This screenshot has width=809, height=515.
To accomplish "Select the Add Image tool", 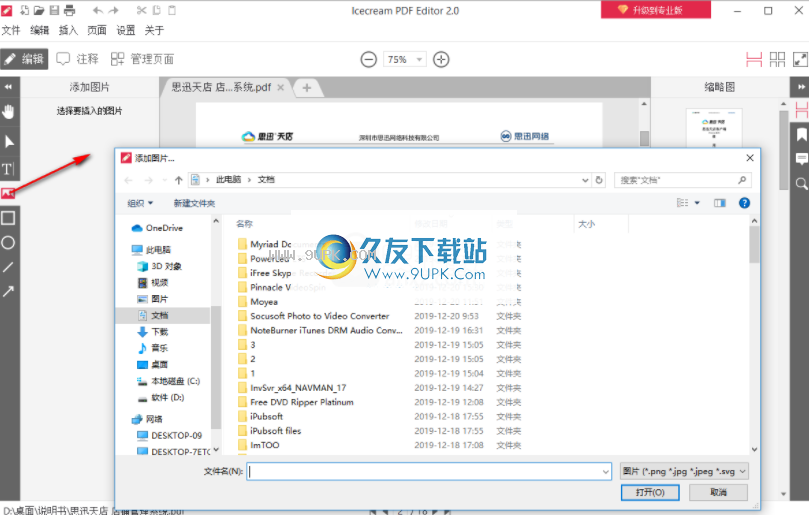I will click(x=8, y=194).
